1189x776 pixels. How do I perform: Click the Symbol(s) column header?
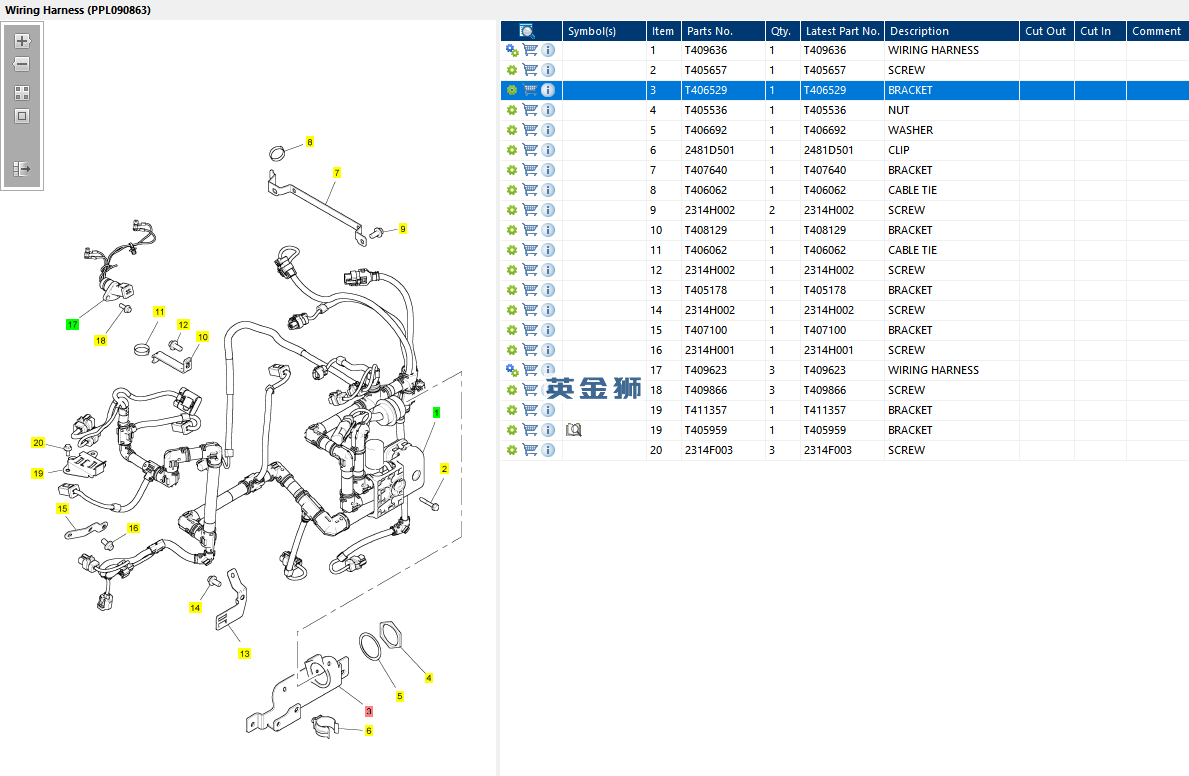pos(604,31)
